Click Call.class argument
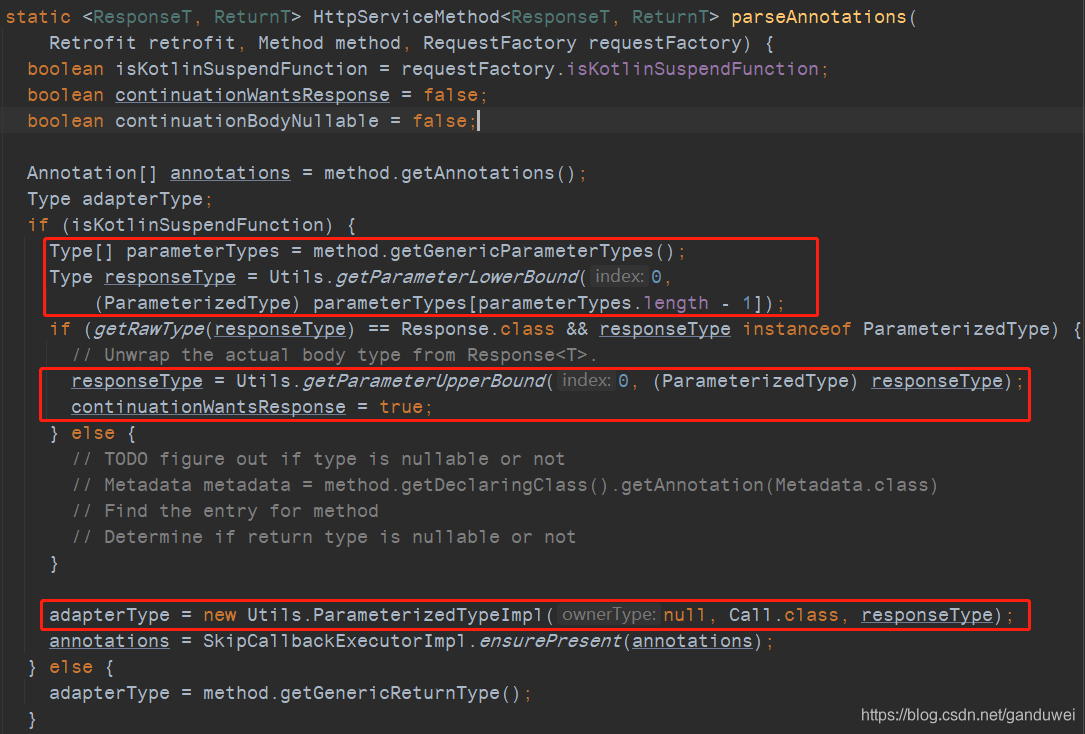Screen dimensions: 1085x734 [x=783, y=615]
